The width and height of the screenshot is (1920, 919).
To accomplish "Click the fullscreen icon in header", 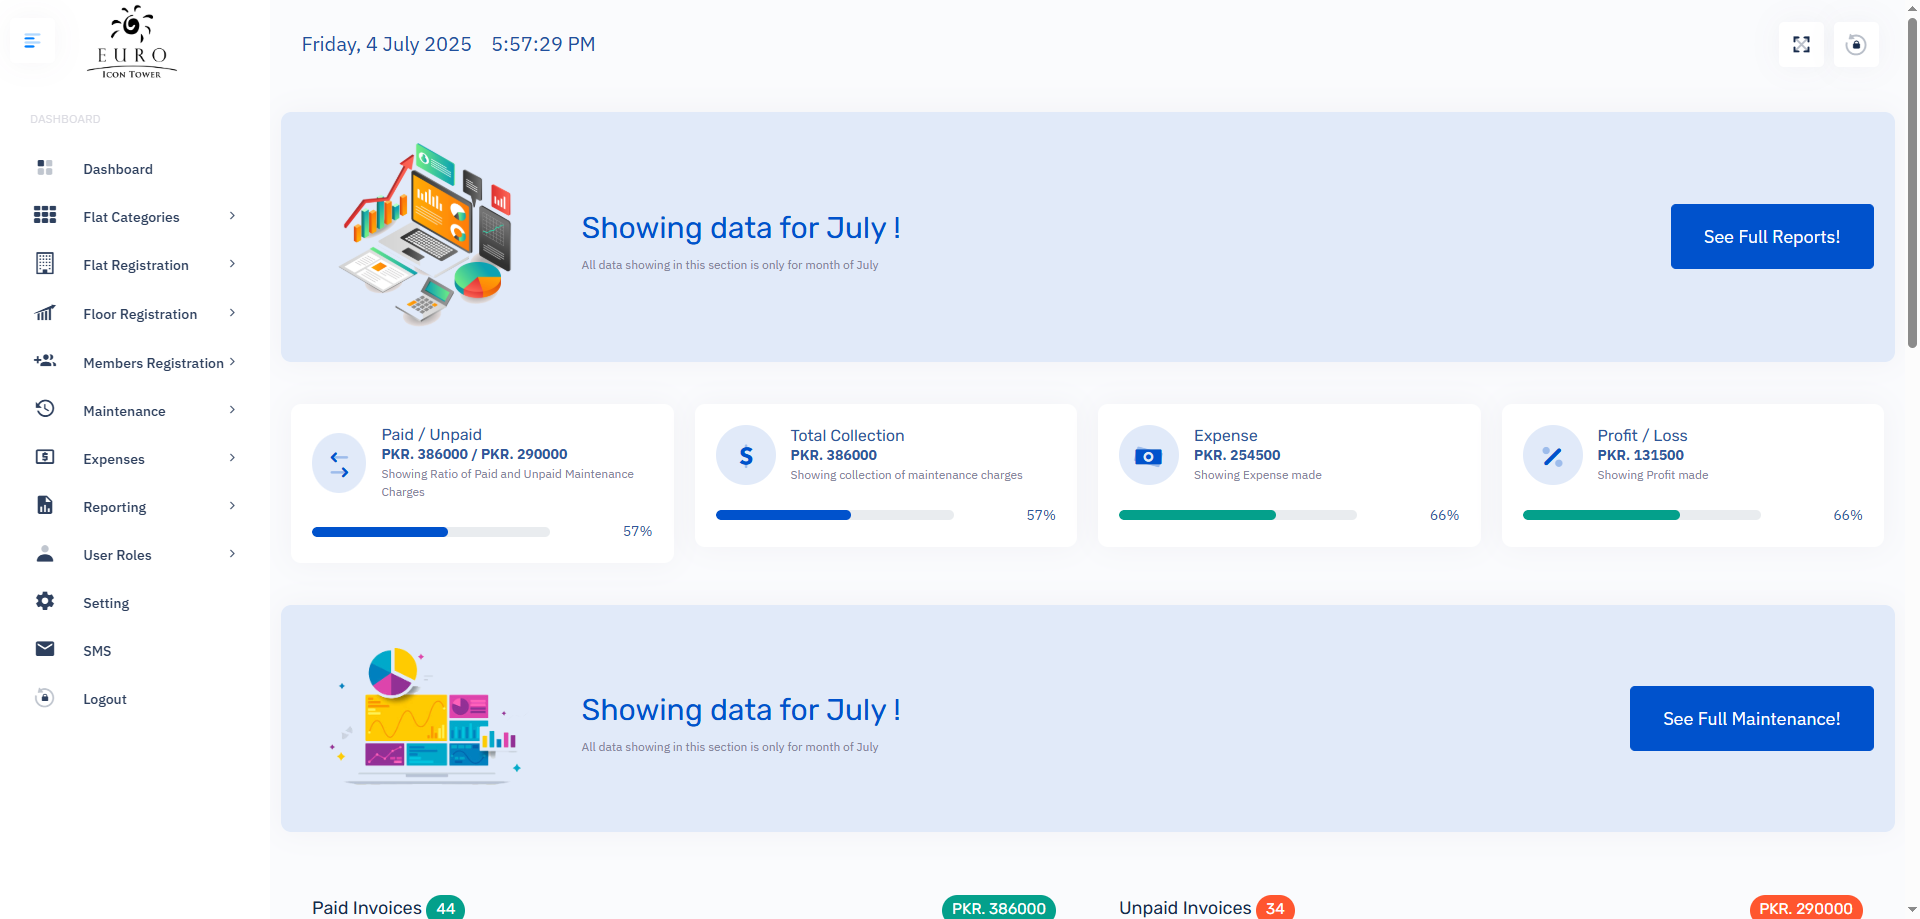I will coord(1801,45).
